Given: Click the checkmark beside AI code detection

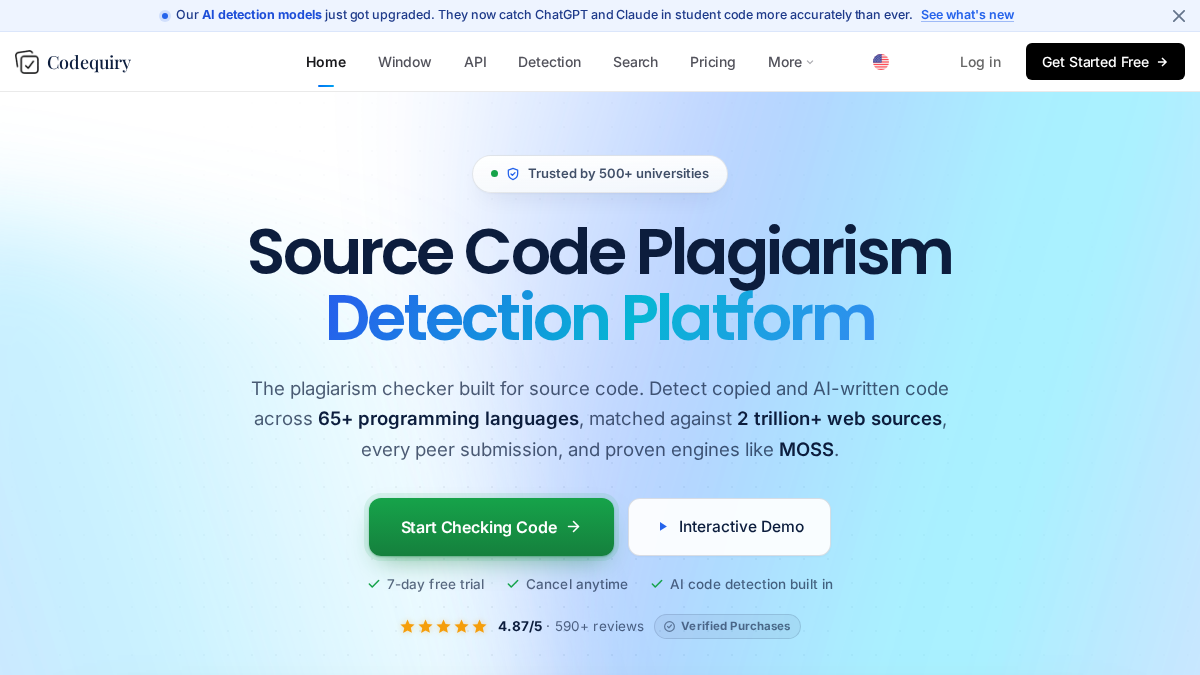Looking at the screenshot, I should coord(657,584).
